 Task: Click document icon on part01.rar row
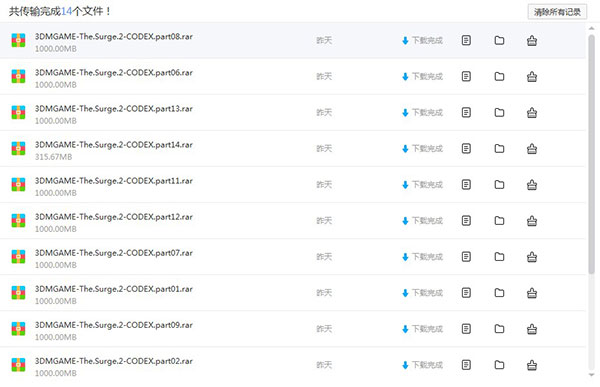(x=466, y=293)
